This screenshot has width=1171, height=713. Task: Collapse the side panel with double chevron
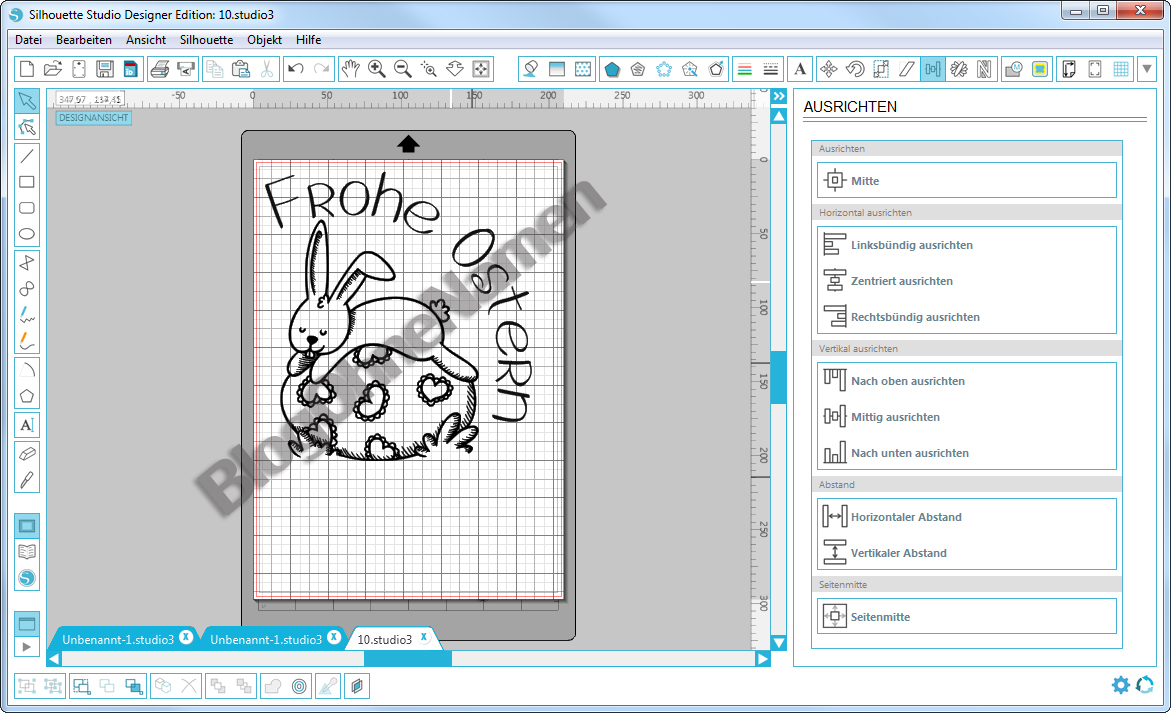click(x=778, y=95)
